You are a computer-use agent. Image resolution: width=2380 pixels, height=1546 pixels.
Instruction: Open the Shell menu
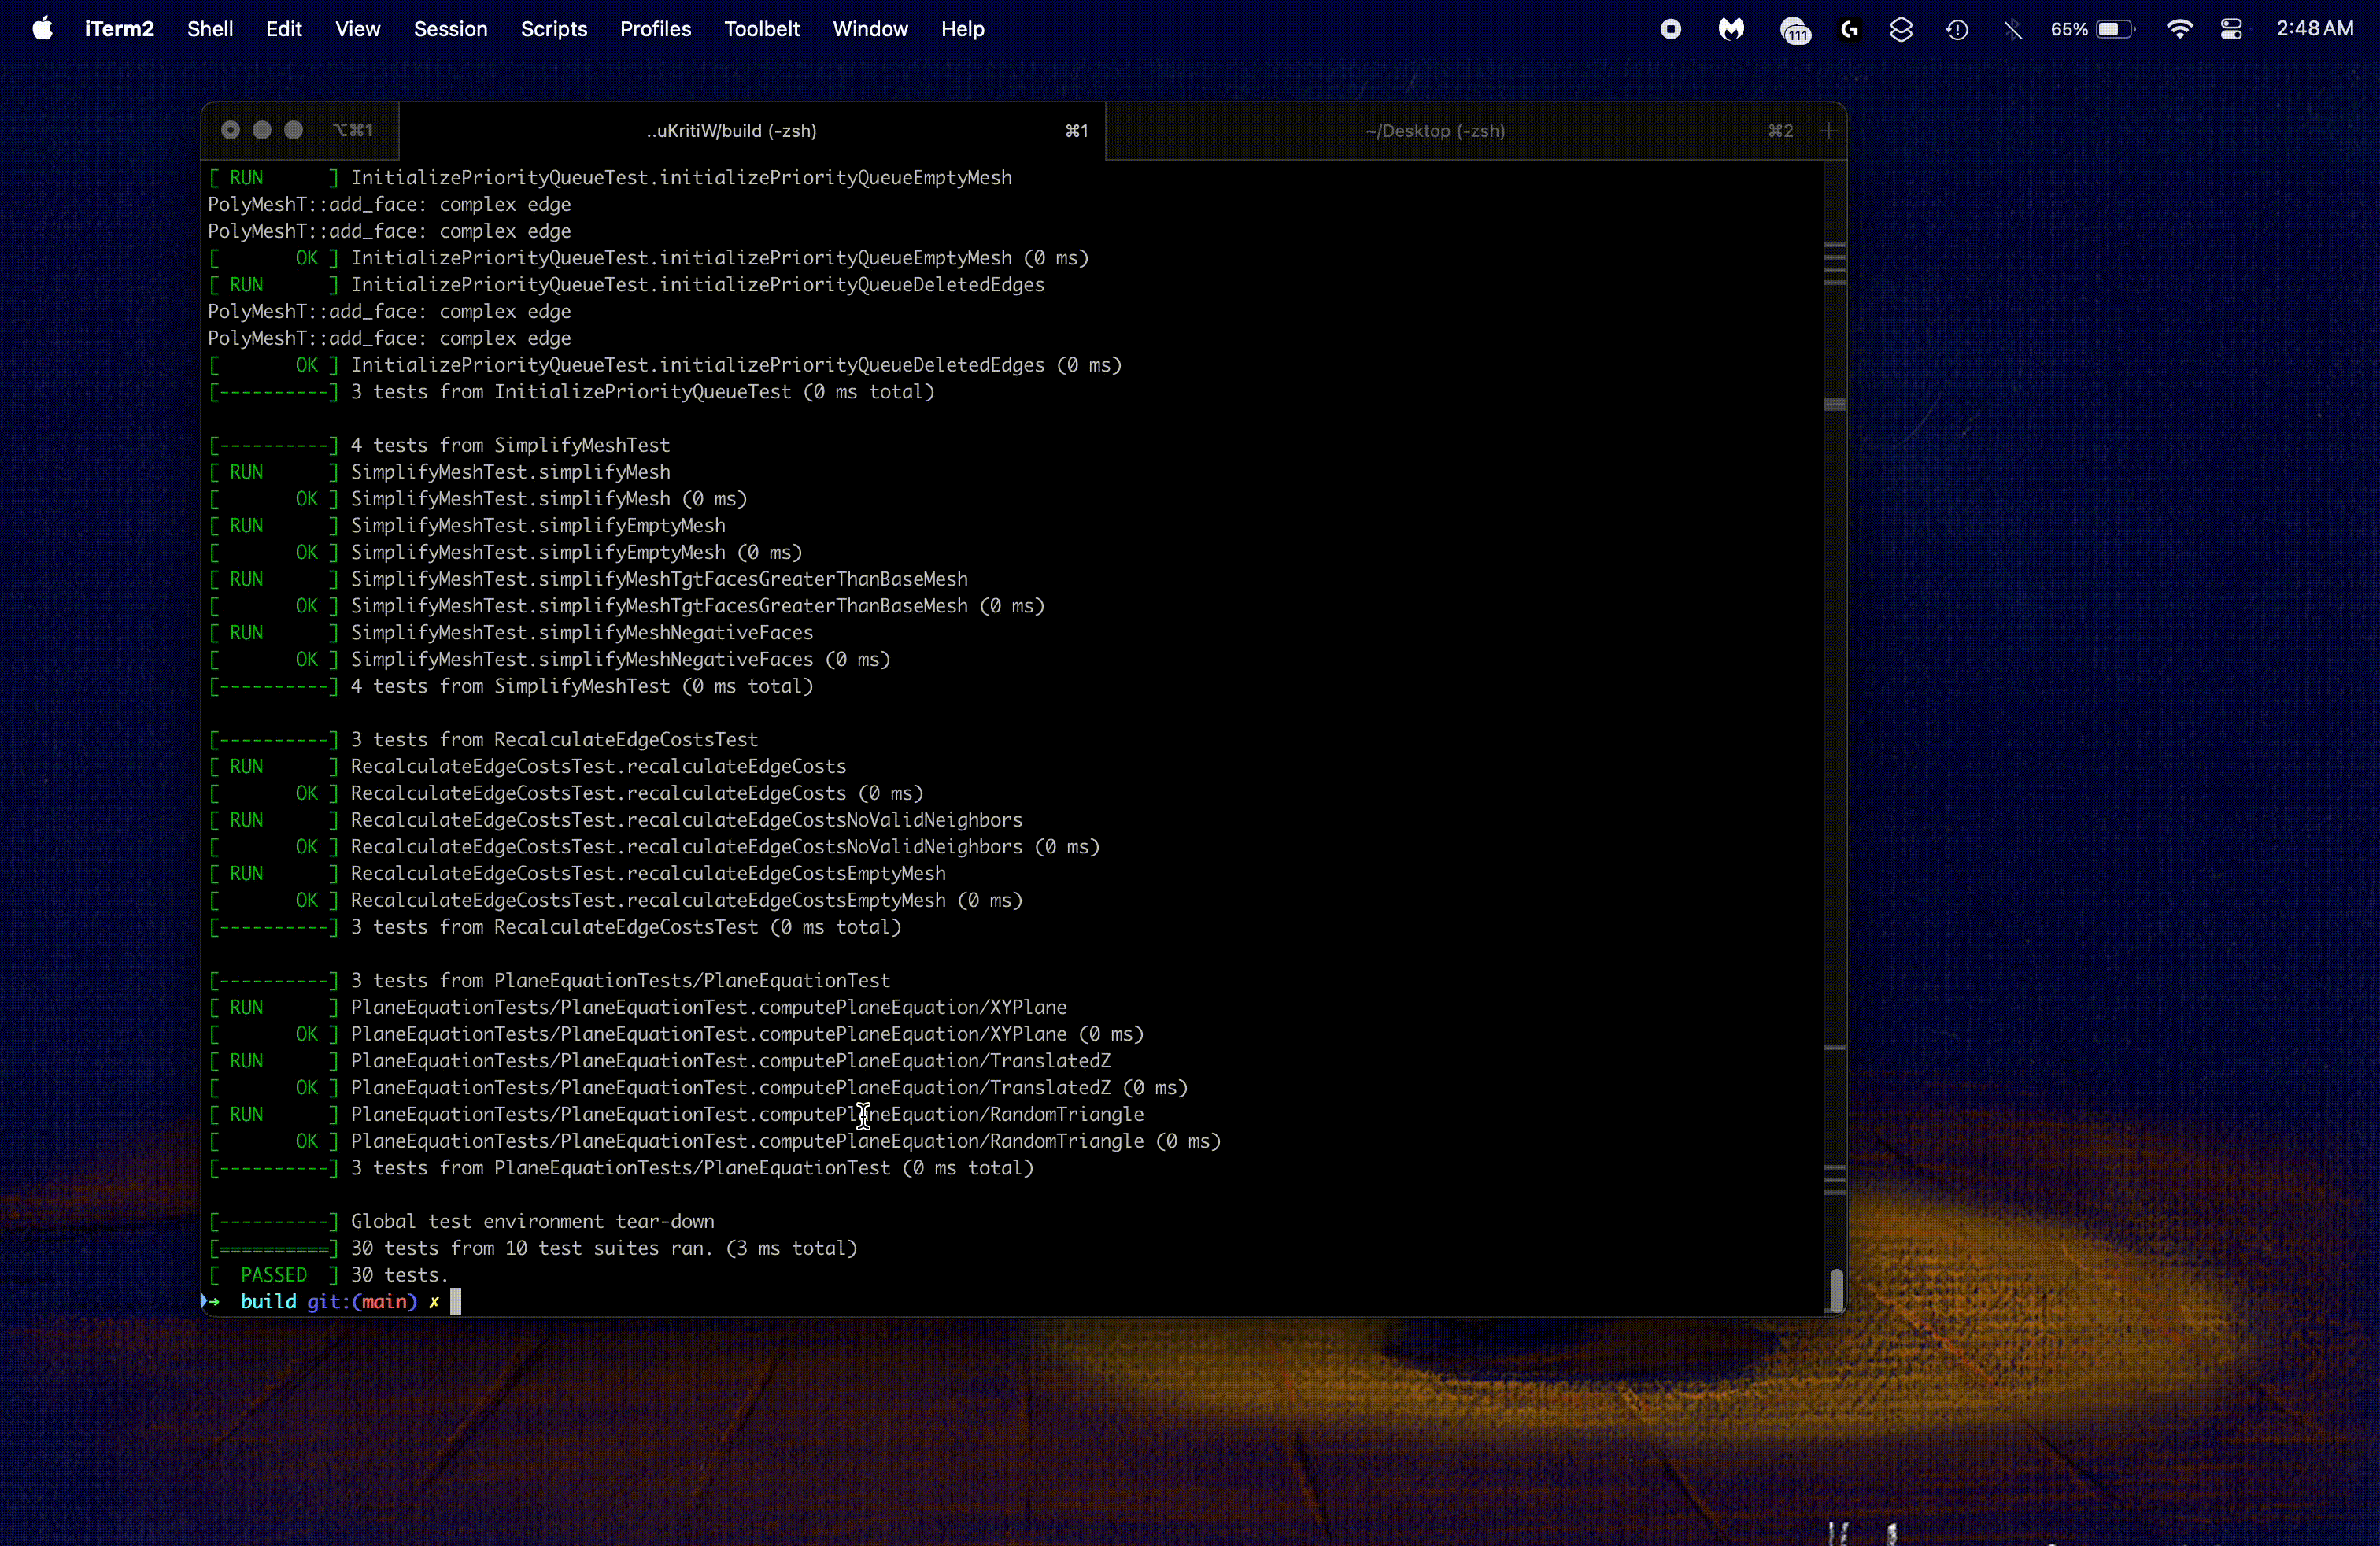click(210, 29)
